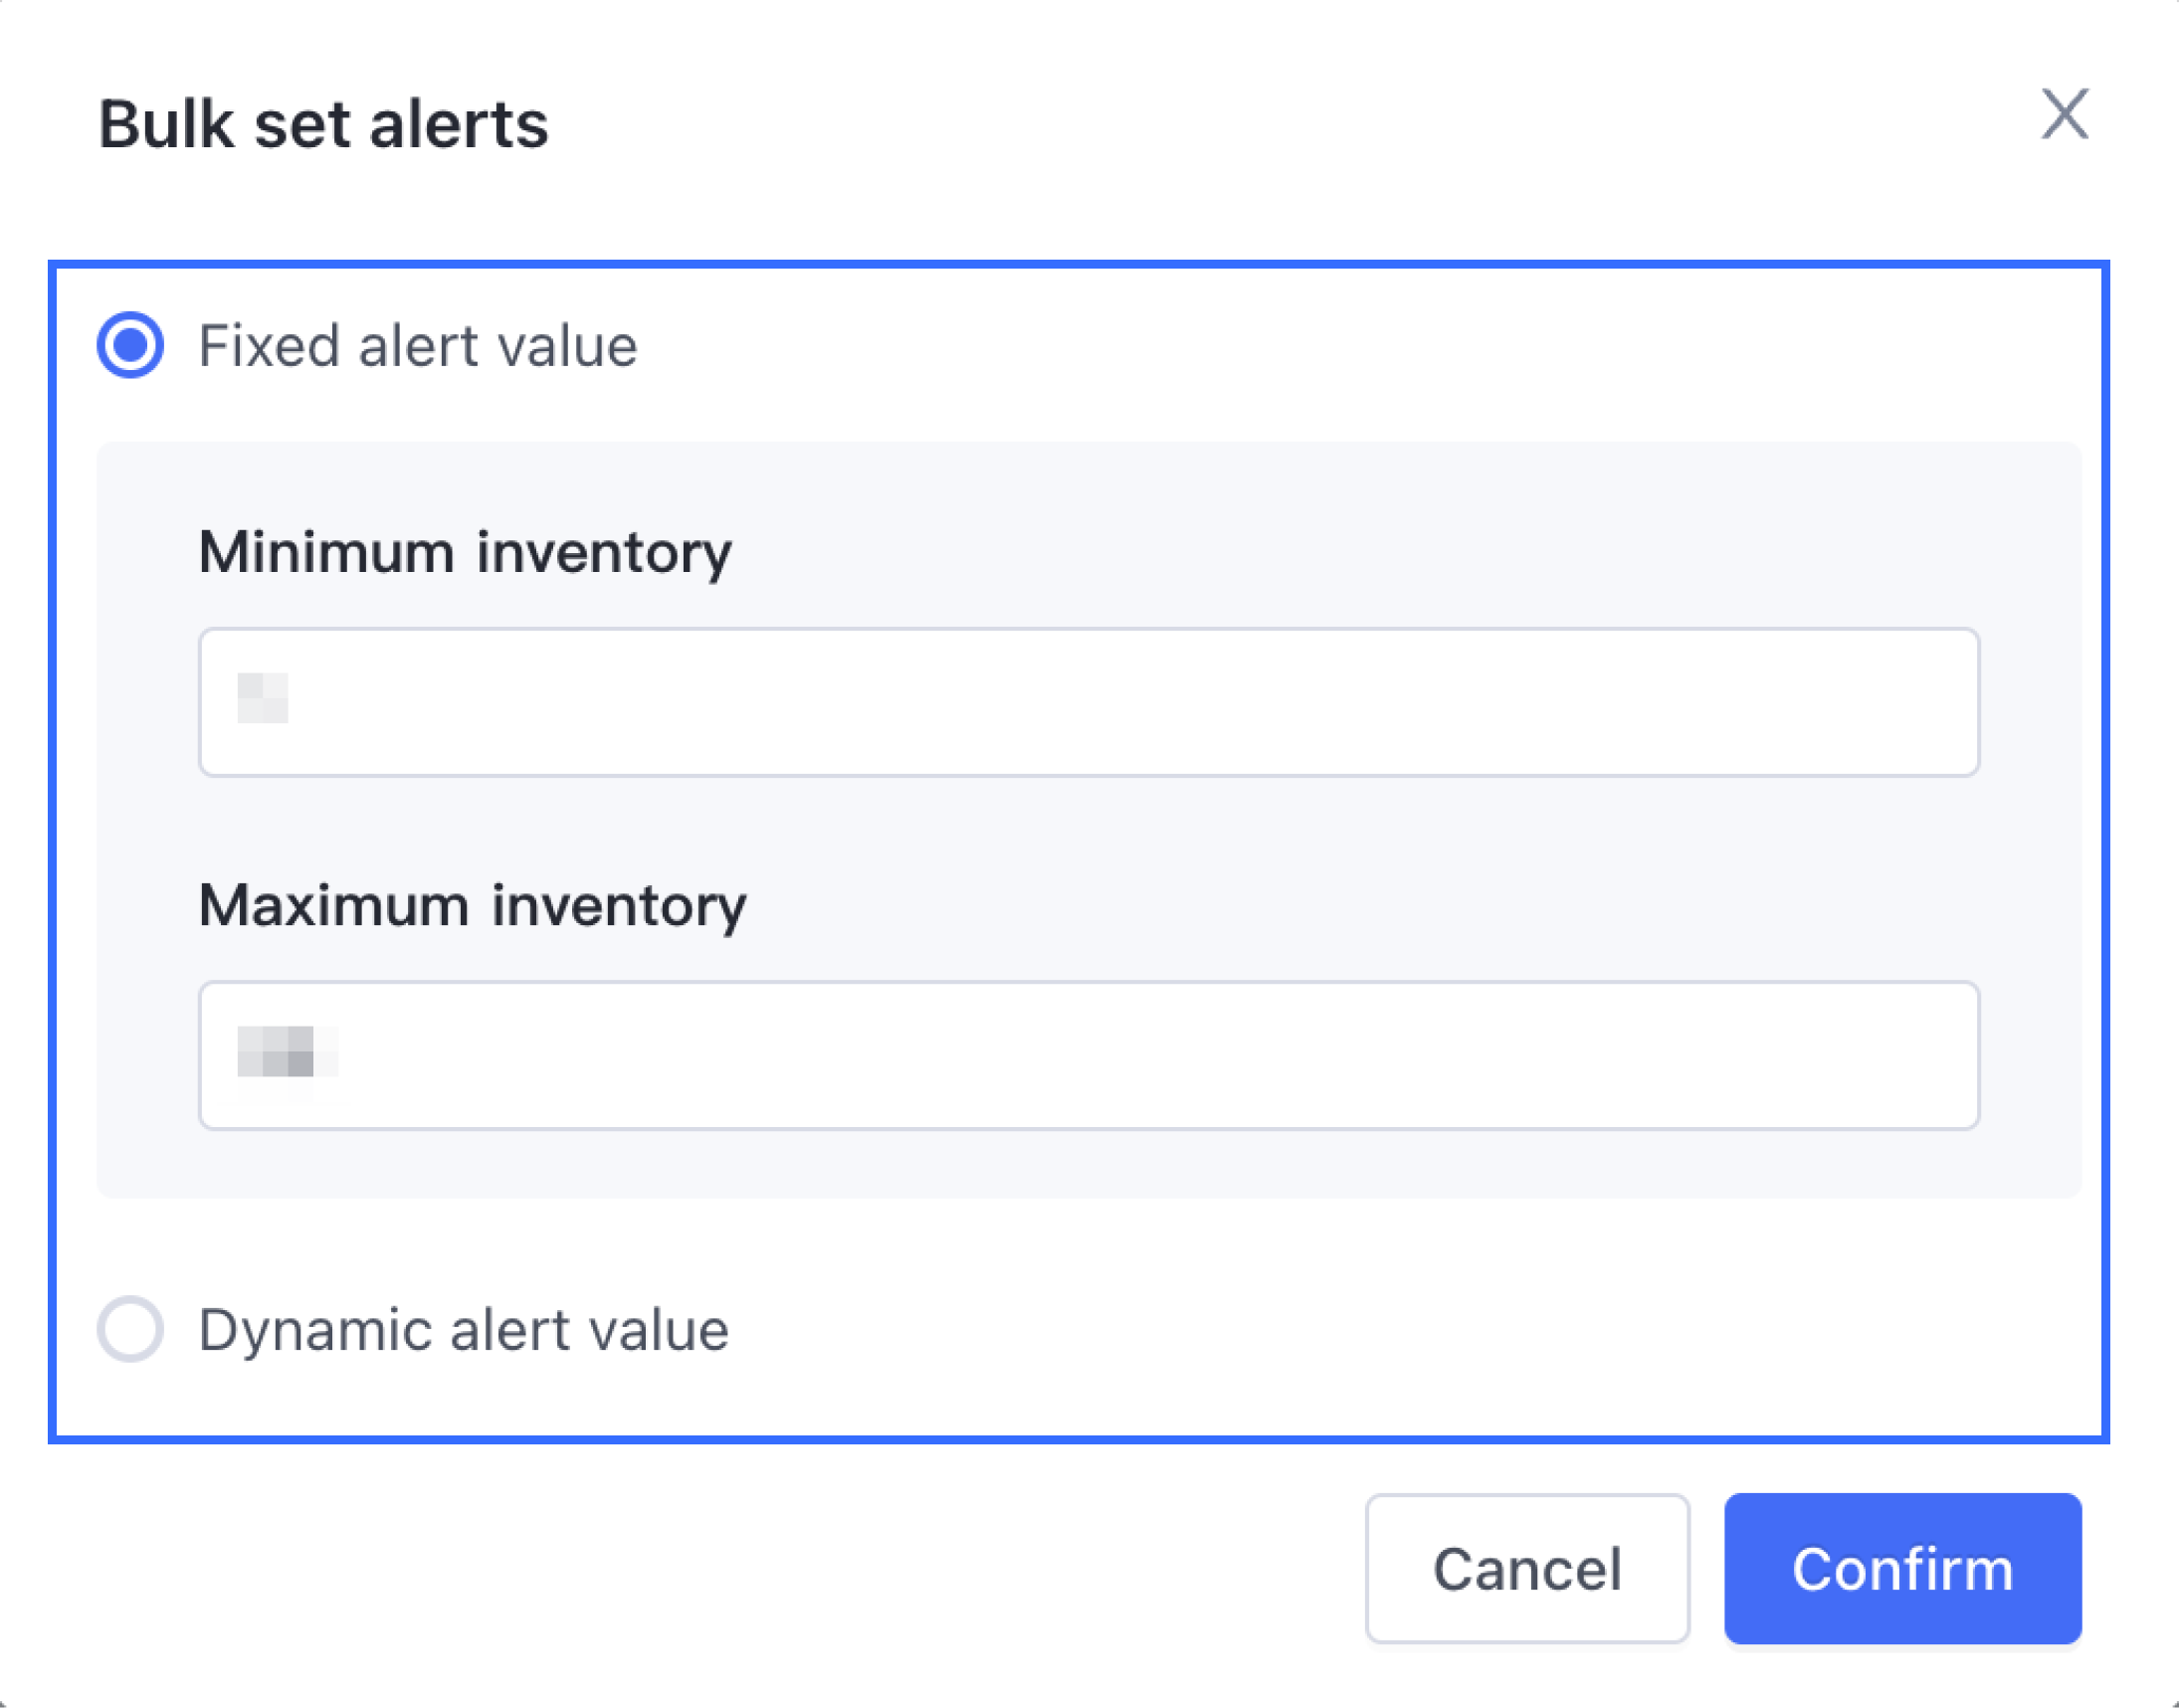
Task: Close the Bulk set alerts dialog
Action: click(2064, 115)
